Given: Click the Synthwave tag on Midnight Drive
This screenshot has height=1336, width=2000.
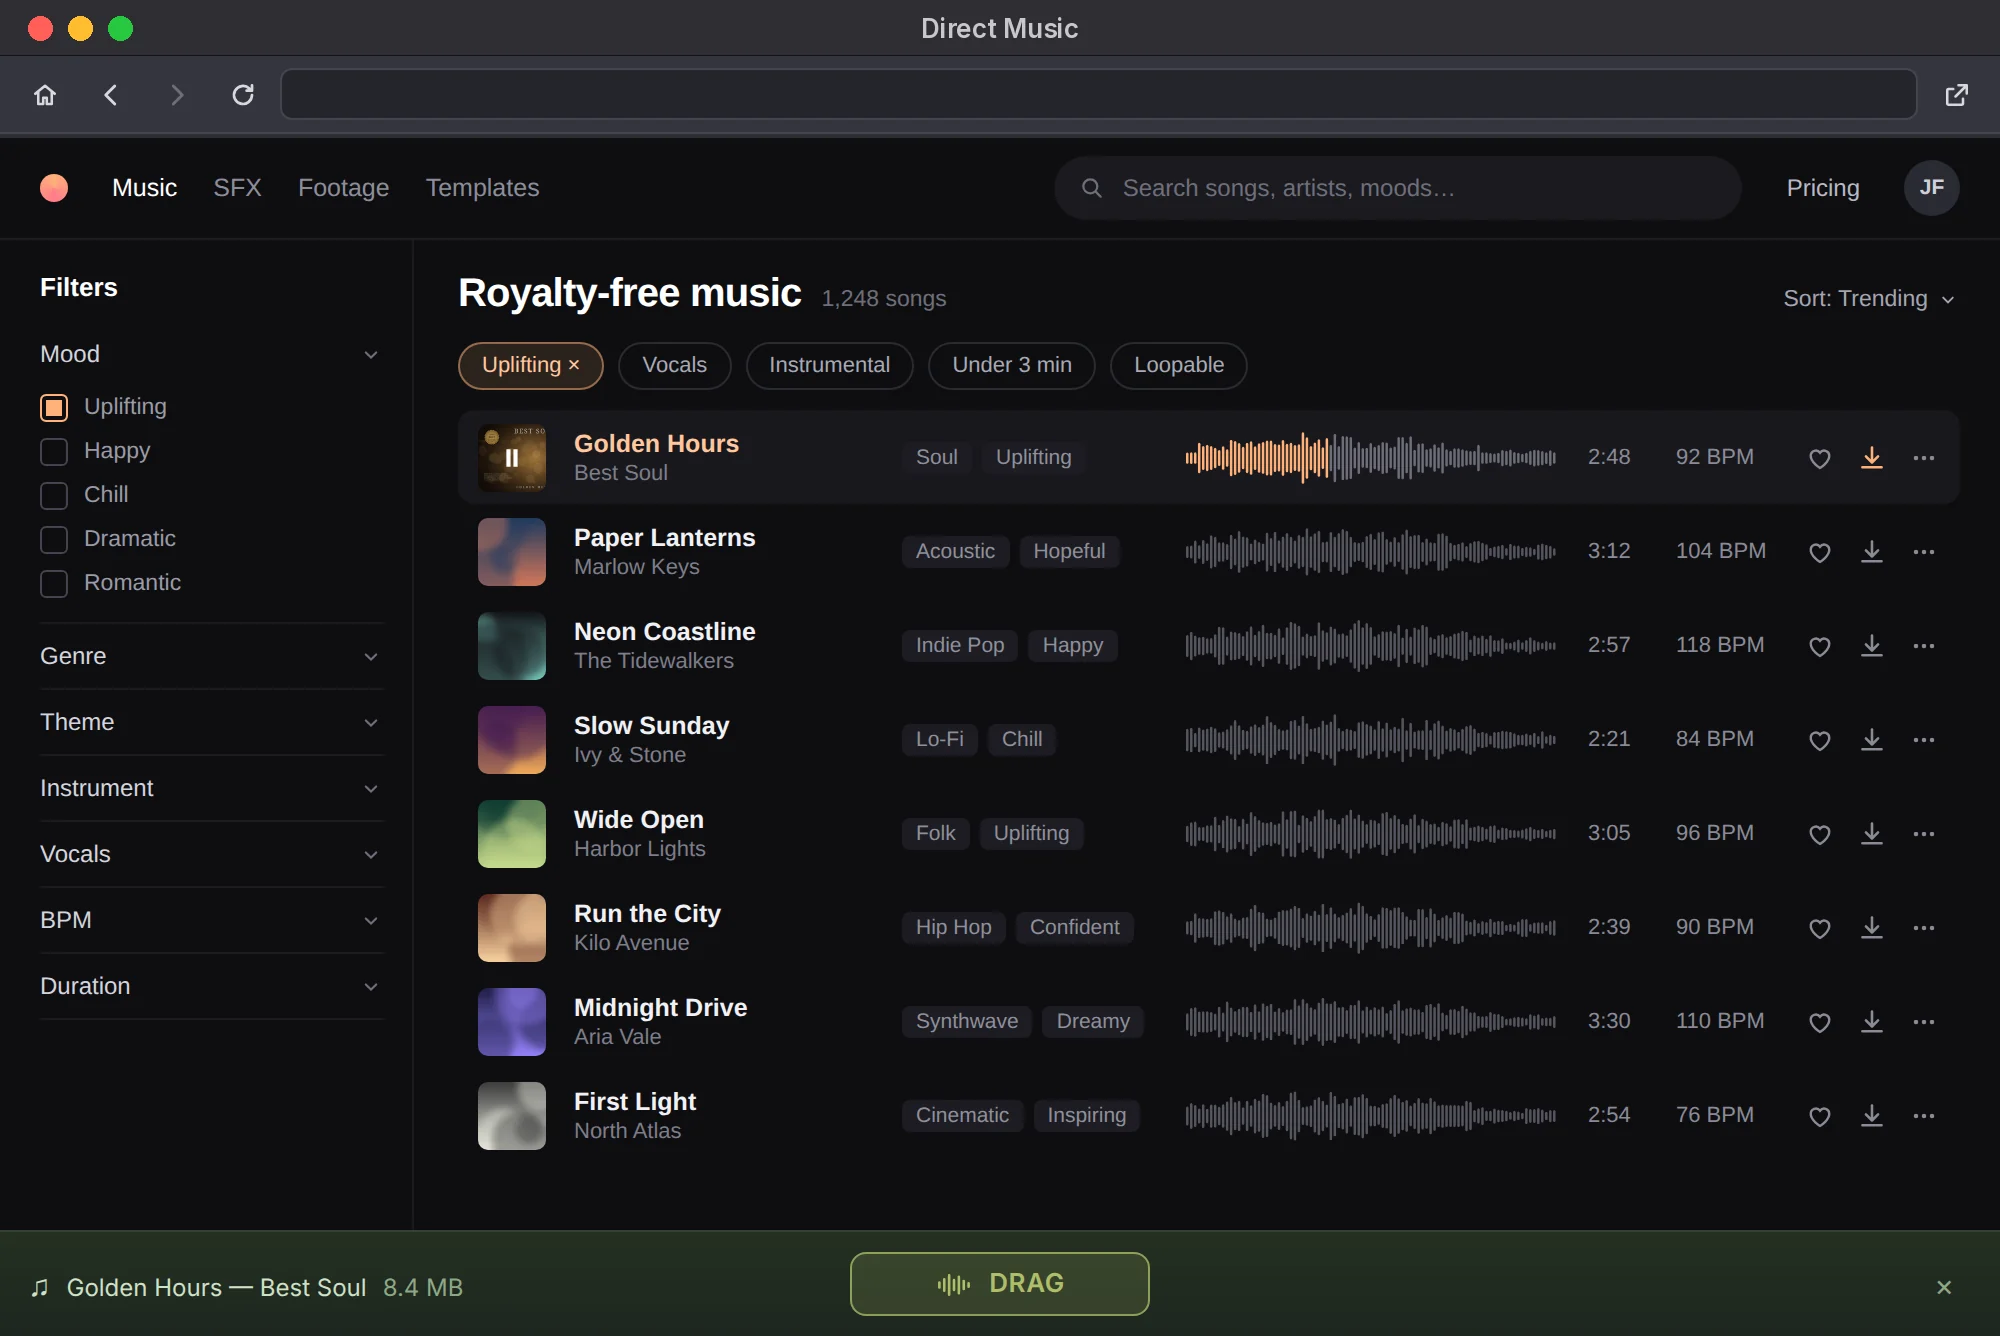Looking at the screenshot, I should (x=967, y=1021).
